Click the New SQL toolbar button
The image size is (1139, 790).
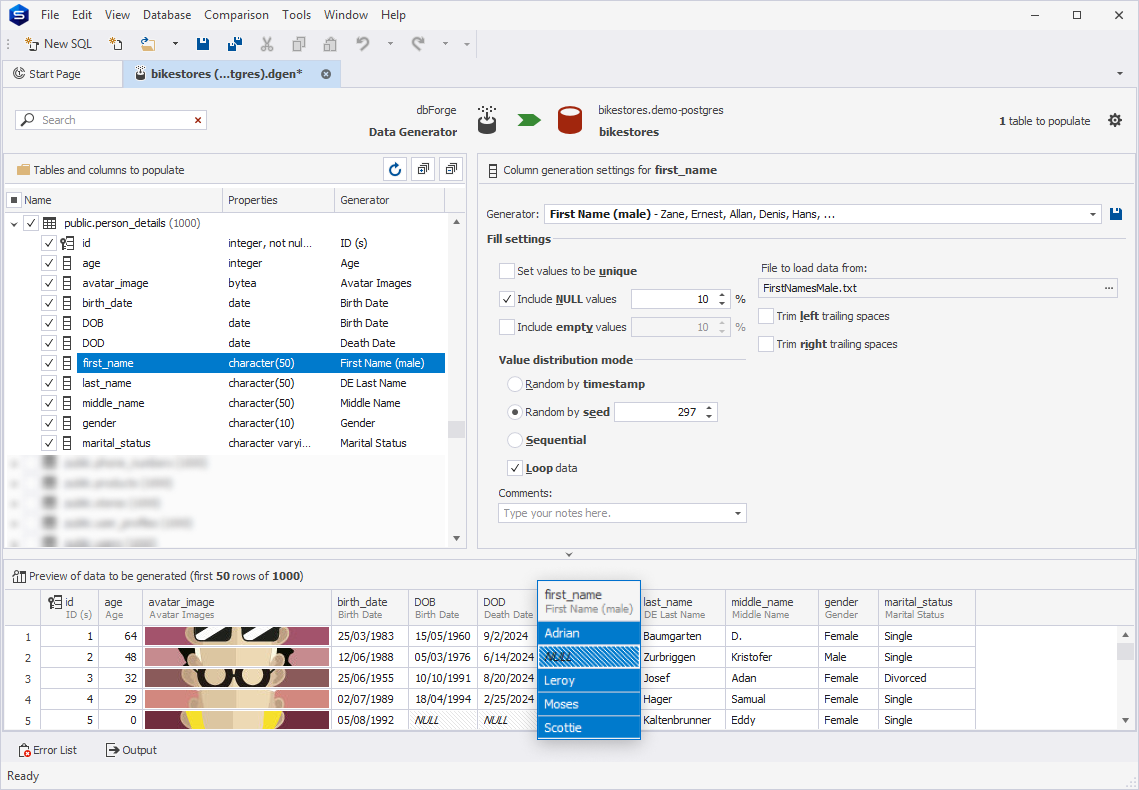click(58, 44)
